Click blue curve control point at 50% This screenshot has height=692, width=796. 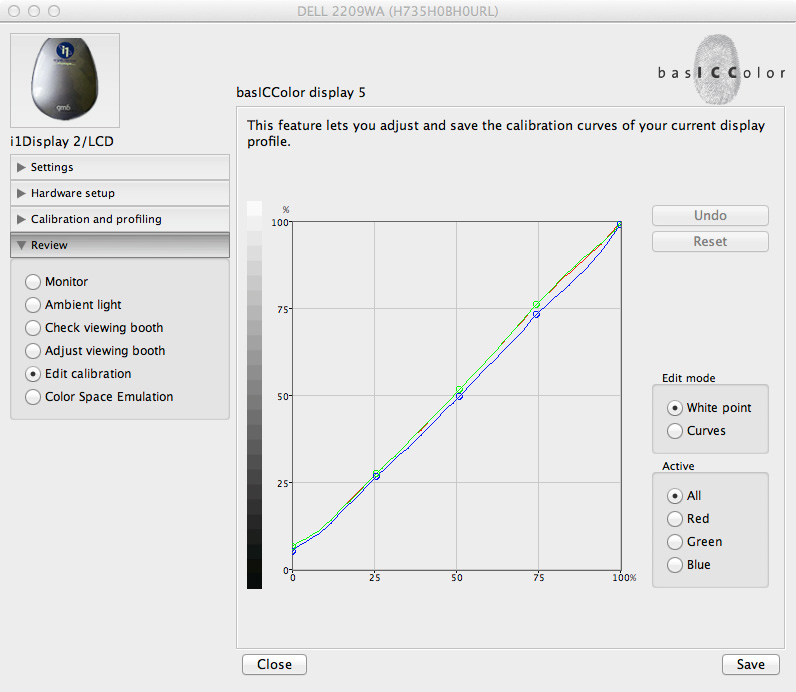point(459,396)
